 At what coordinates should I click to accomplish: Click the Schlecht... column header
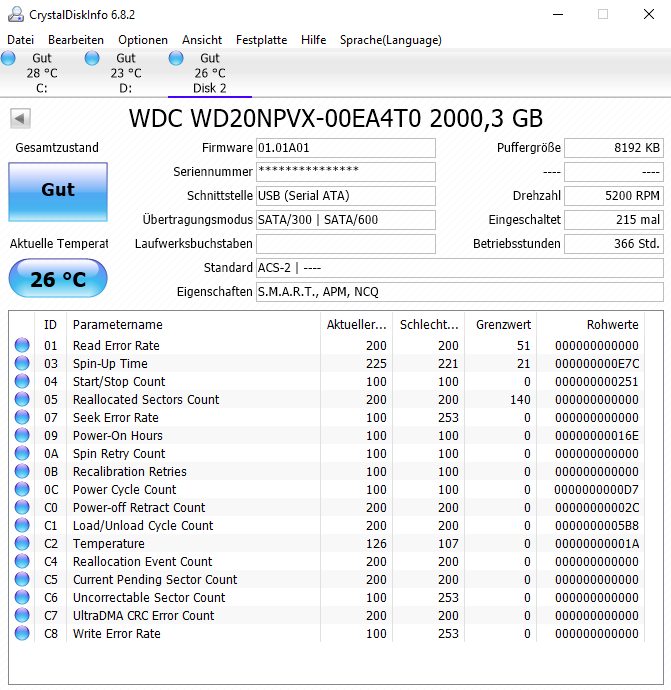pyautogui.click(x=429, y=325)
